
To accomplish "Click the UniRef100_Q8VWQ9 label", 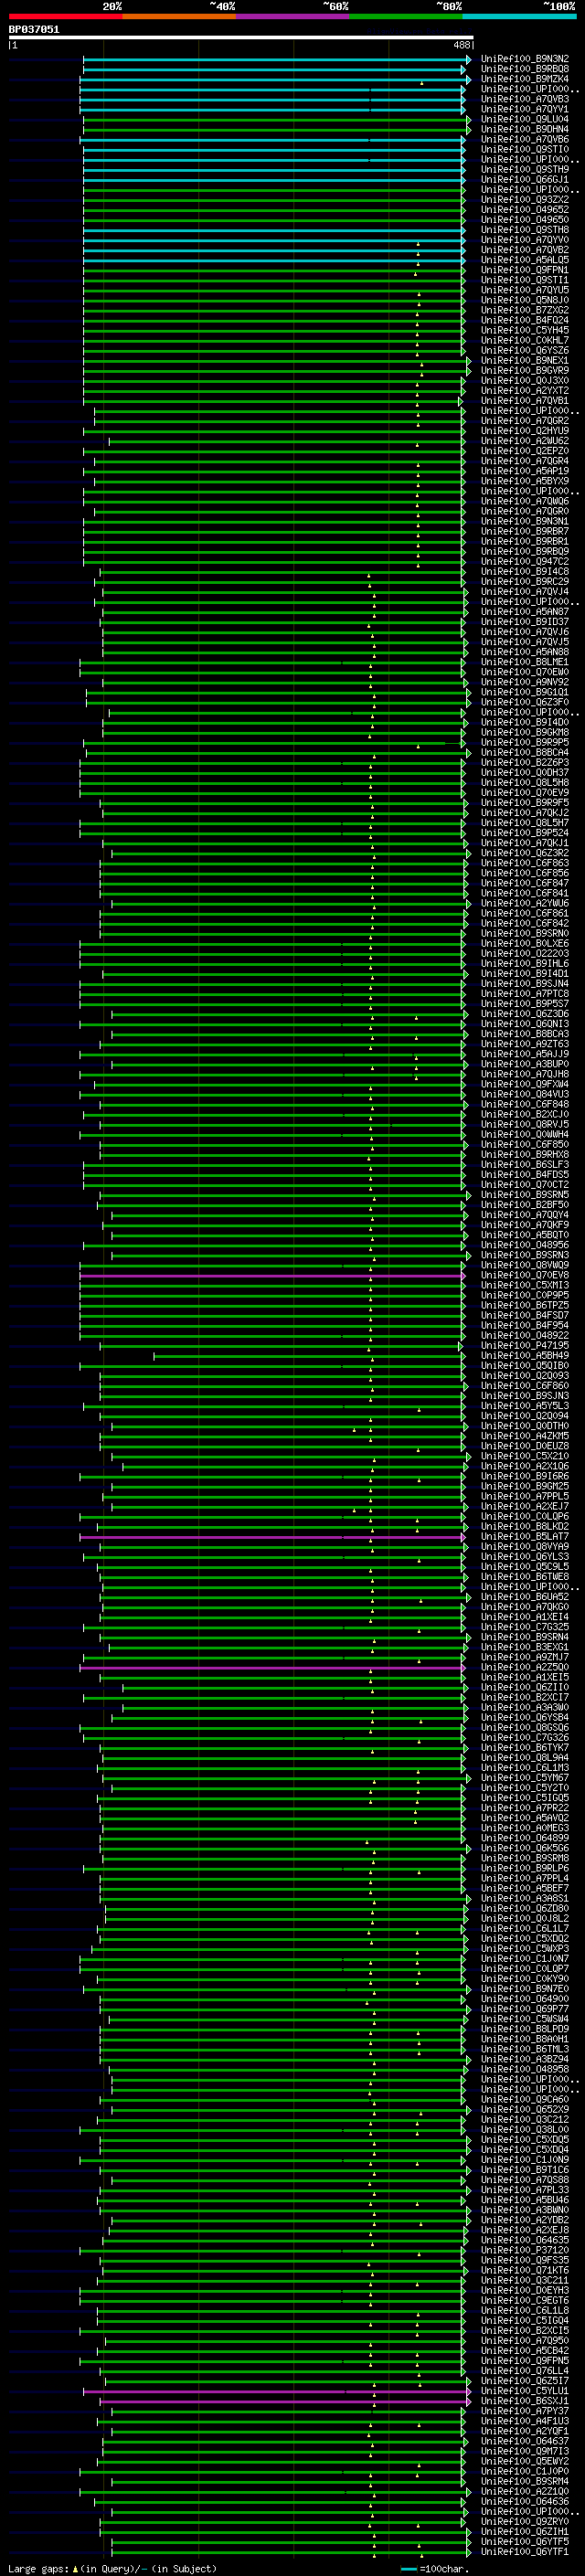I will point(524,1265).
